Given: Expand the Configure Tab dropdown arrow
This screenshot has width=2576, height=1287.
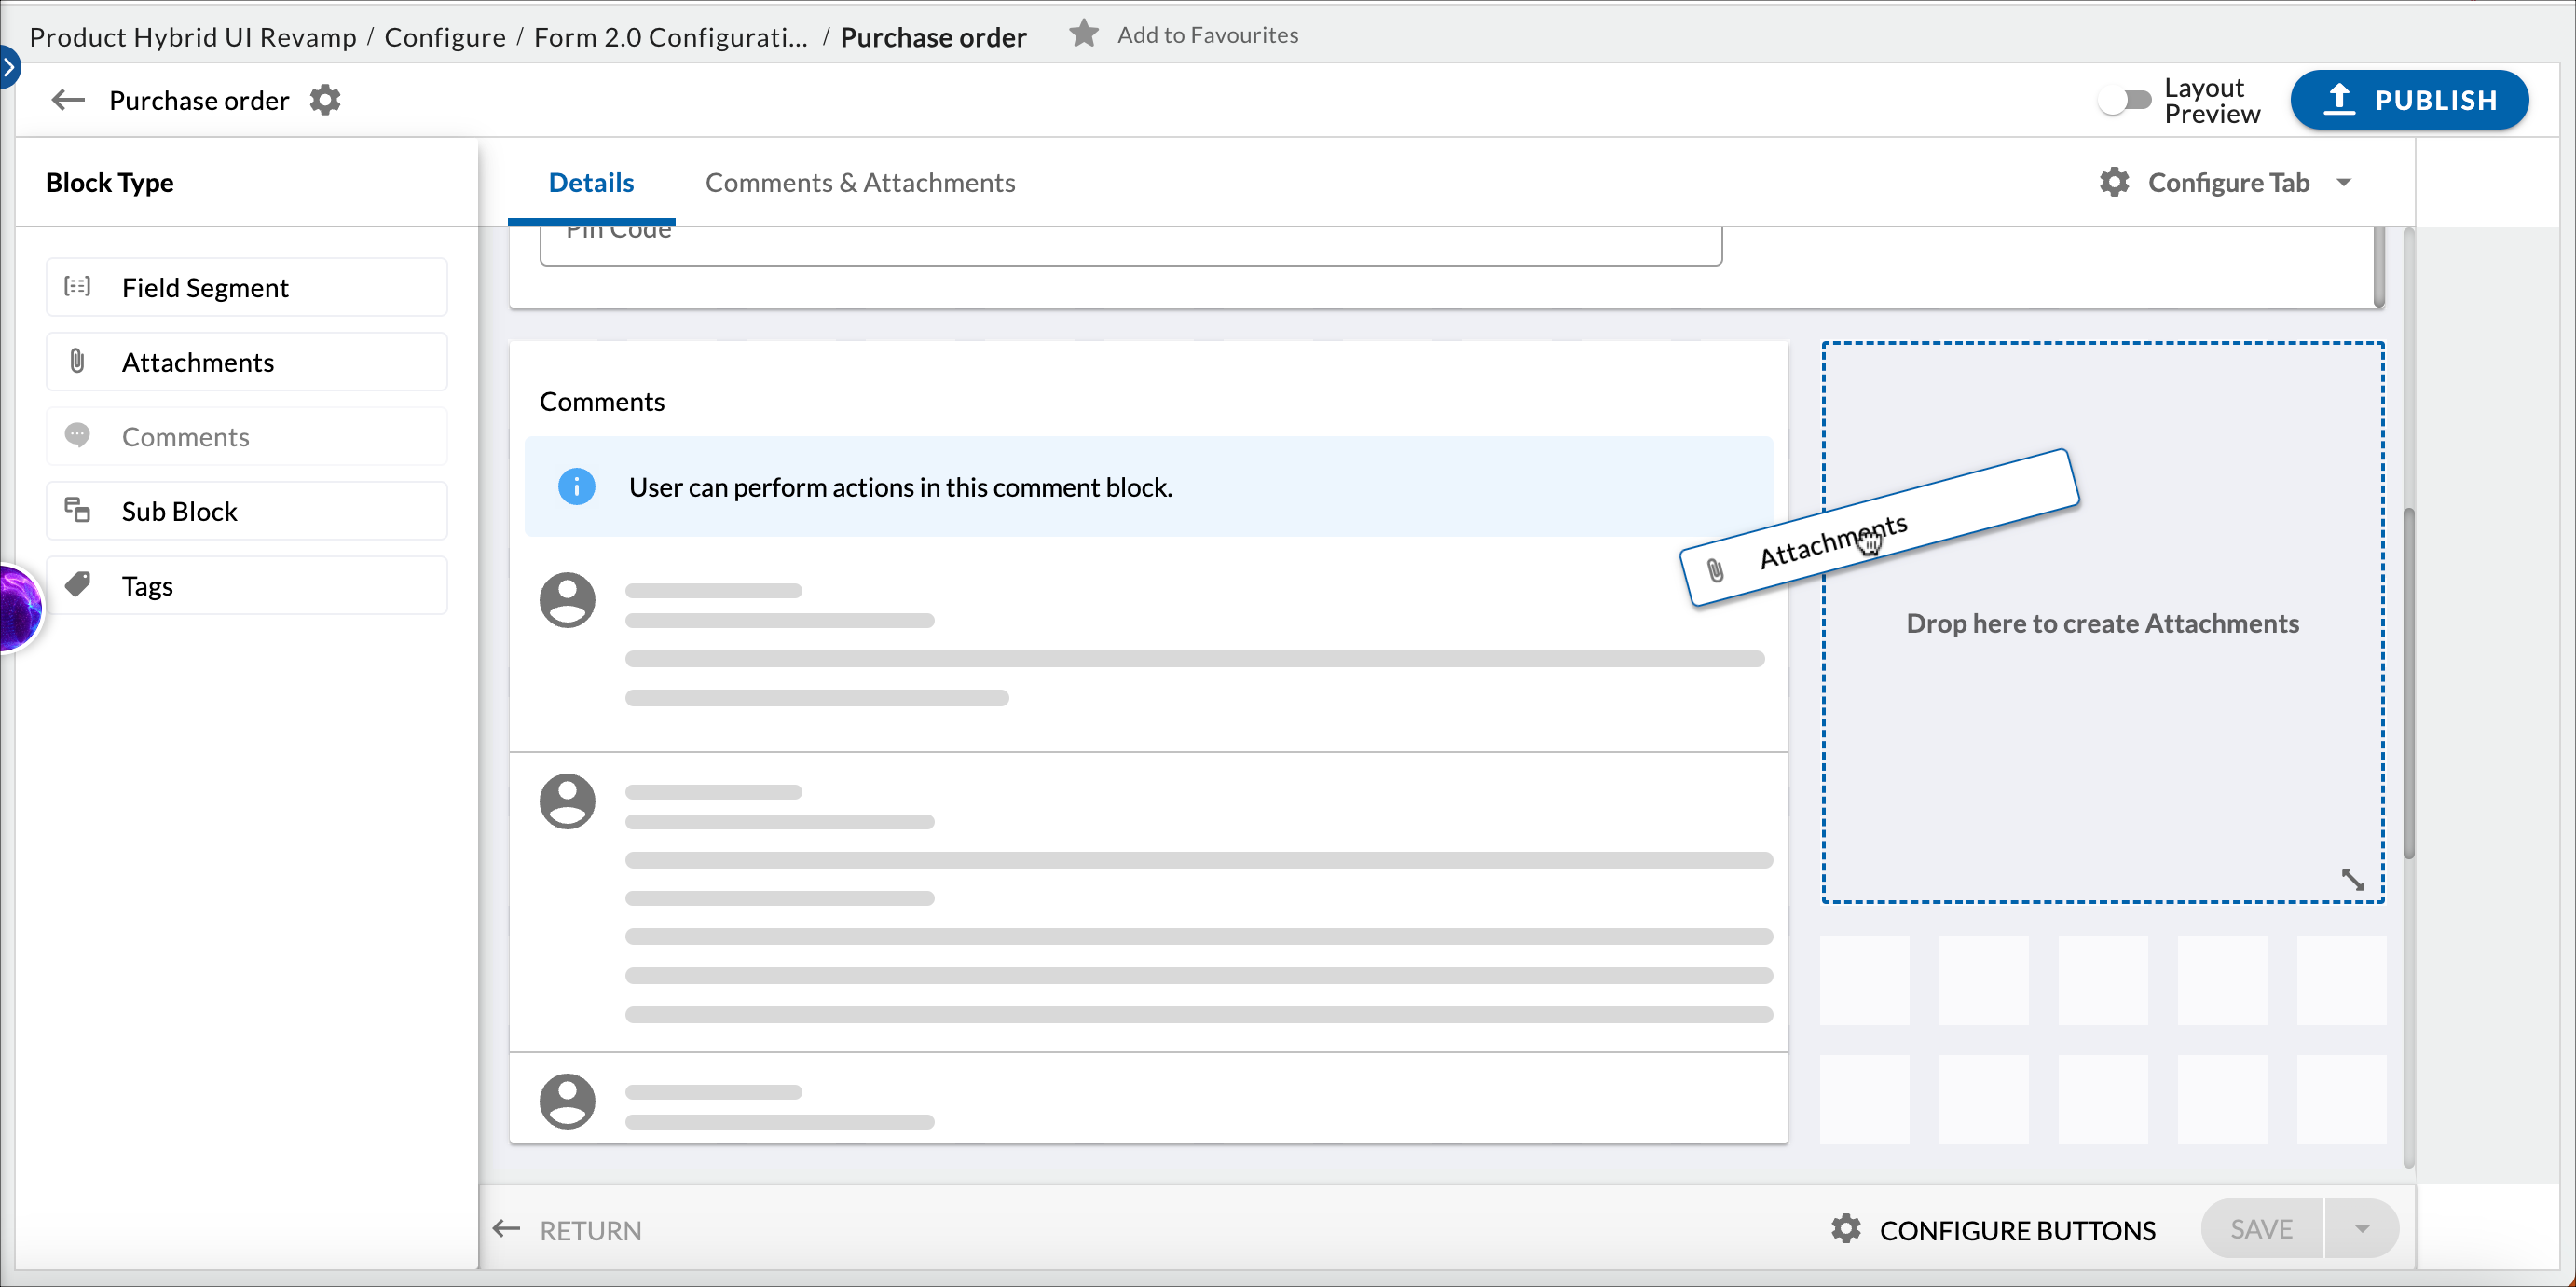Looking at the screenshot, I should click(2343, 182).
